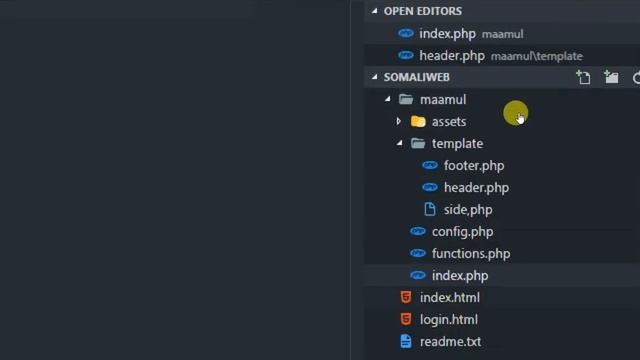Click the New Folder icon
The height and width of the screenshot is (360, 640).
tap(611, 77)
